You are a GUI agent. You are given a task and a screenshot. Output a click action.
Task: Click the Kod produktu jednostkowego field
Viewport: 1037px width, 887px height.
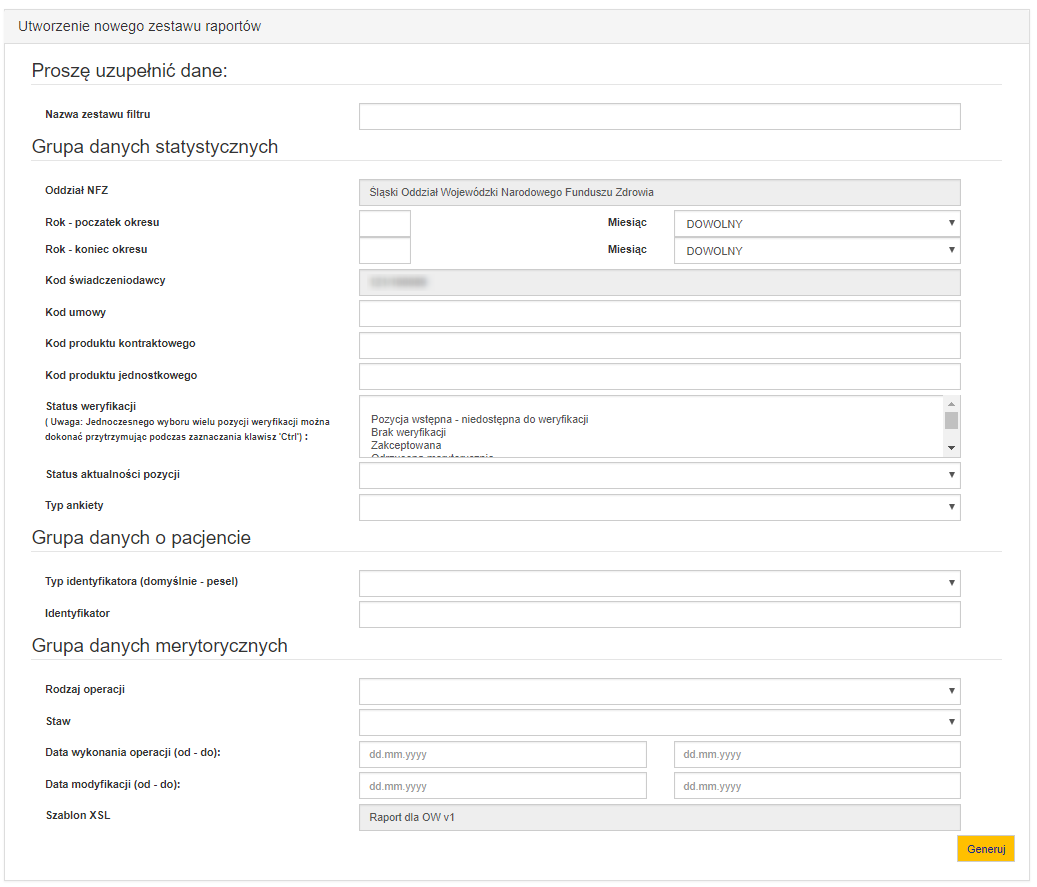click(659, 377)
